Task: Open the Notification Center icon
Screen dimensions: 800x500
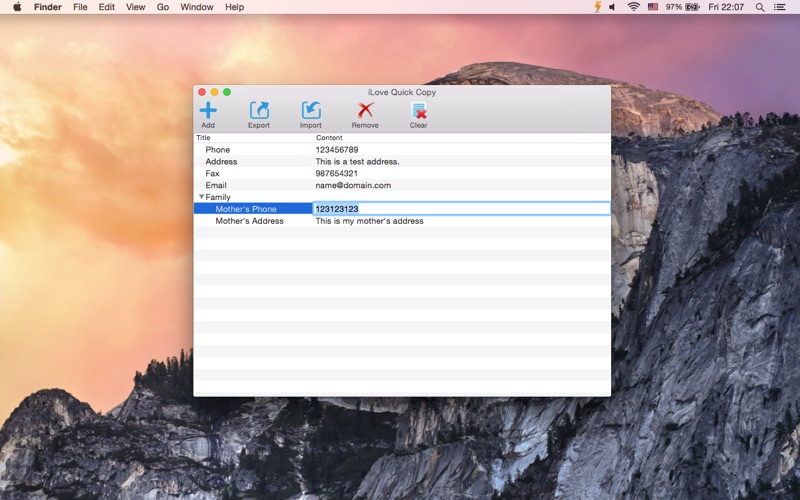Action: 780,7
